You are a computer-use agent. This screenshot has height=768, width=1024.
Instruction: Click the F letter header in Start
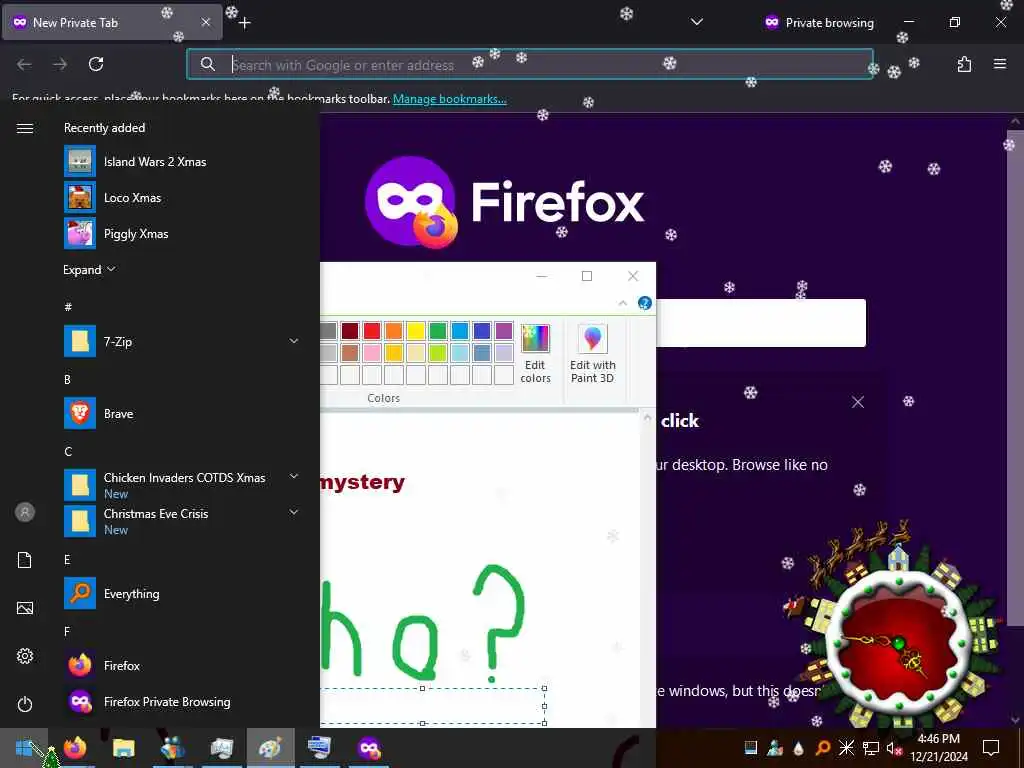(67, 632)
